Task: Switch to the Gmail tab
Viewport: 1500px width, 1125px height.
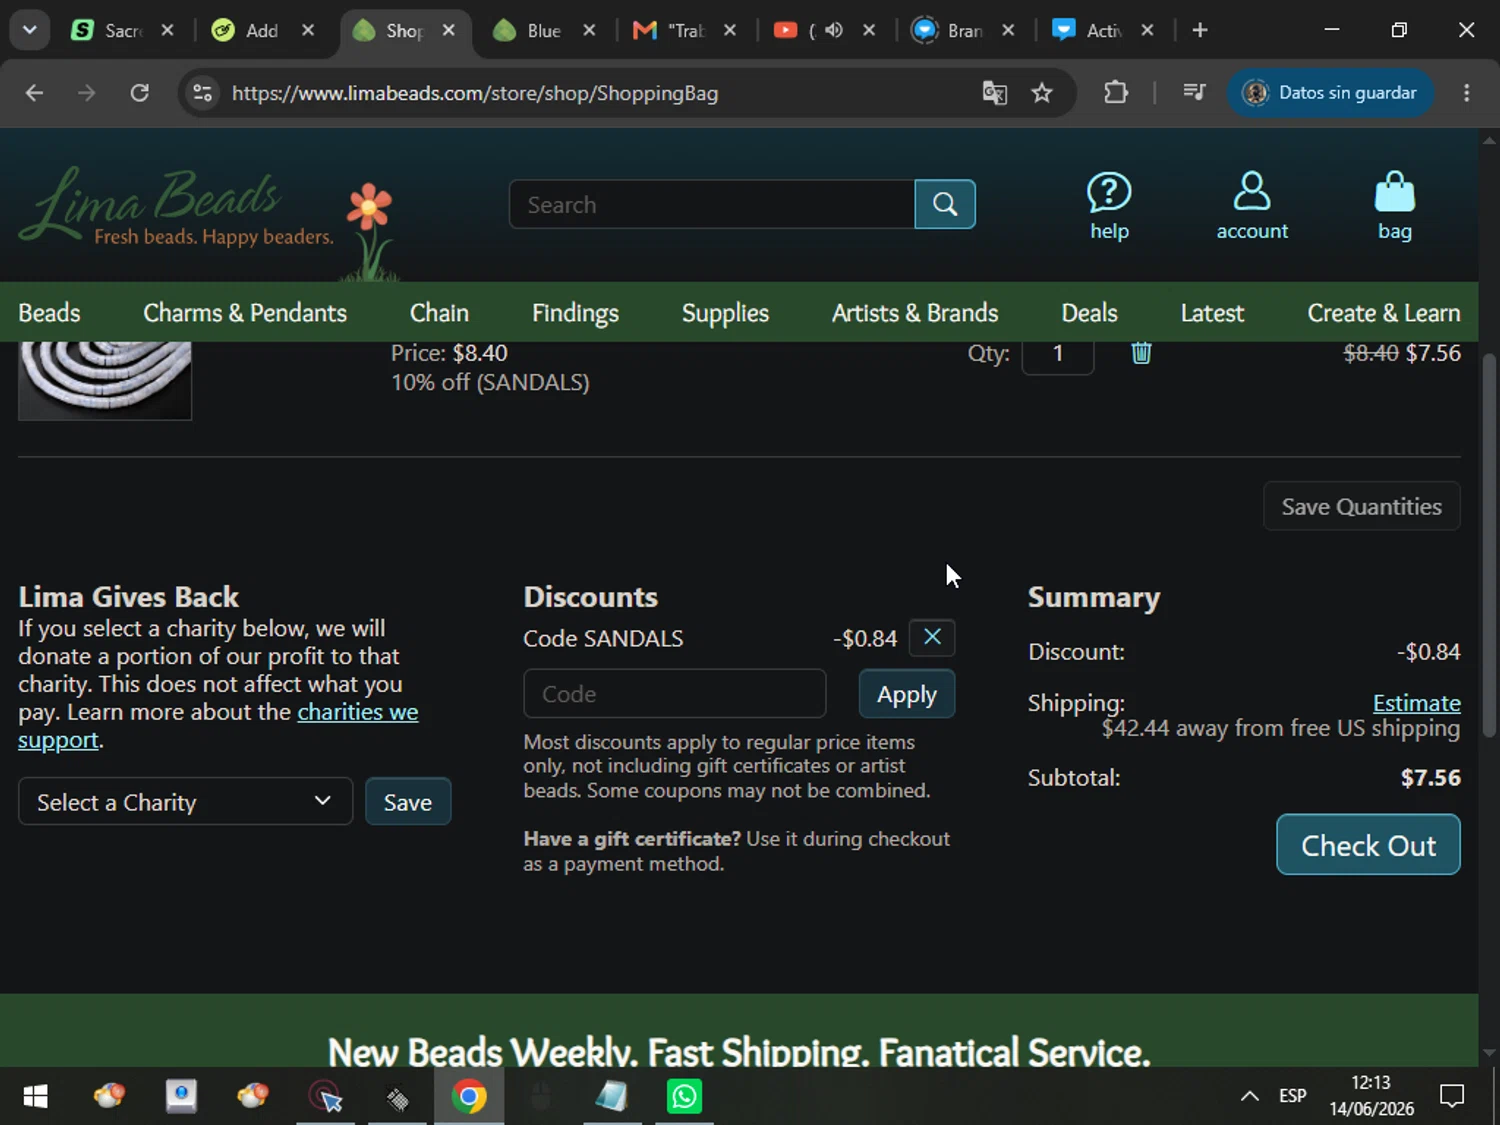Action: (685, 31)
